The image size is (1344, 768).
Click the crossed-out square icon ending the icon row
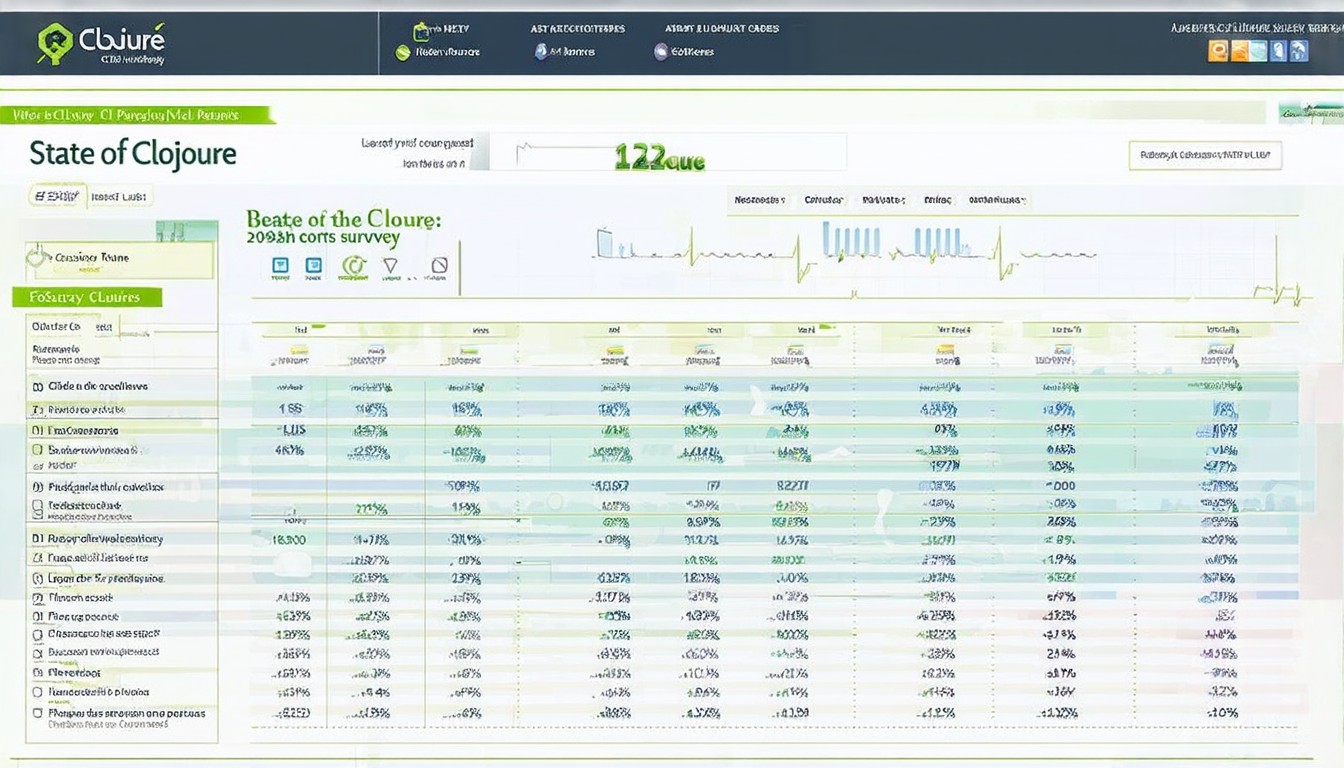(x=438, y=266)
